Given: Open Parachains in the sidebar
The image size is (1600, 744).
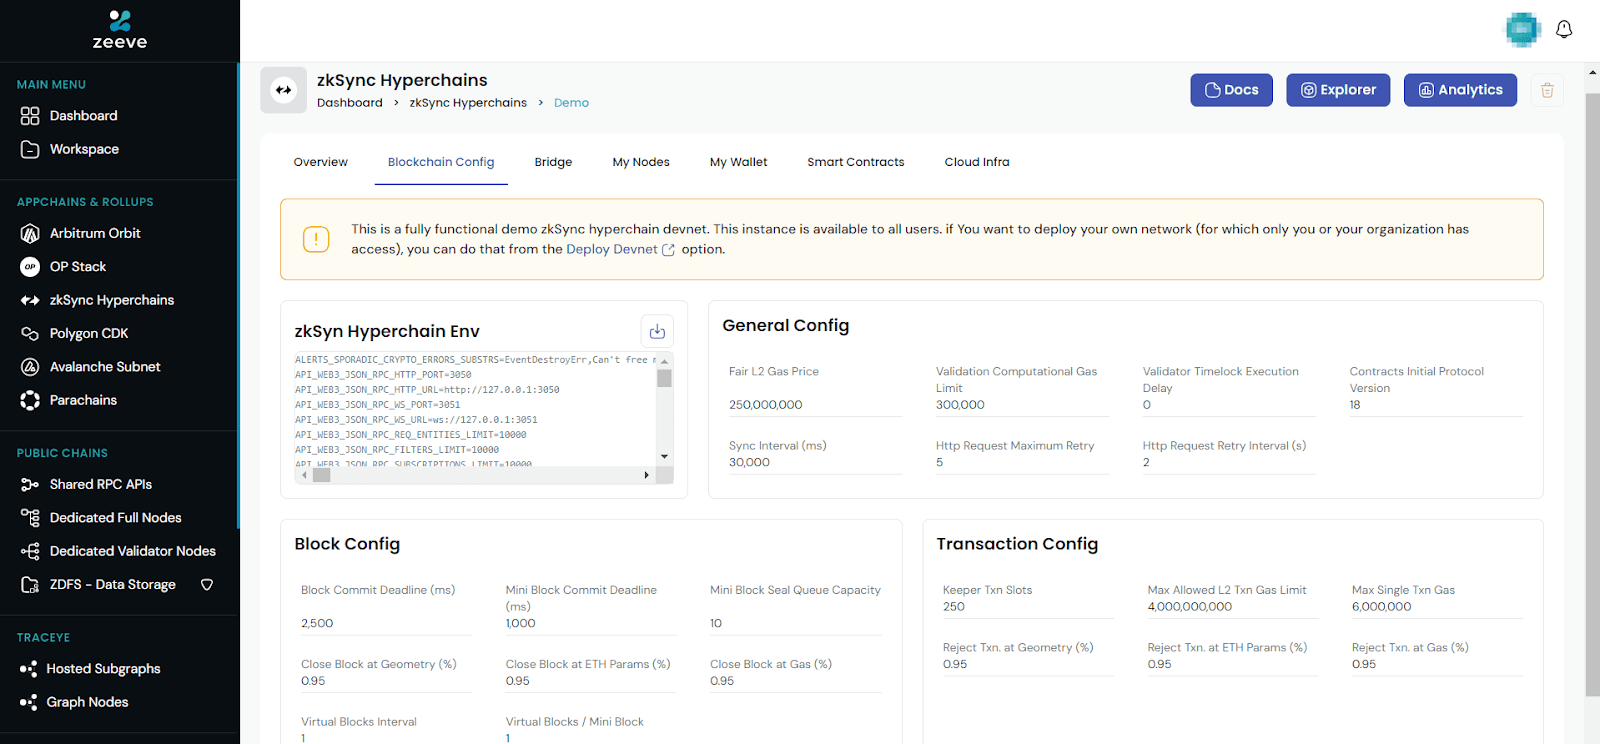Looking at the screenshot, I should 83,400.
